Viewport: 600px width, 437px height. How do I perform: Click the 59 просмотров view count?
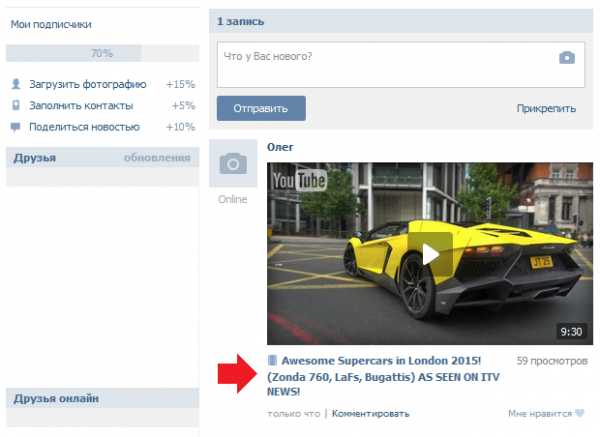[x=552, y=361]
